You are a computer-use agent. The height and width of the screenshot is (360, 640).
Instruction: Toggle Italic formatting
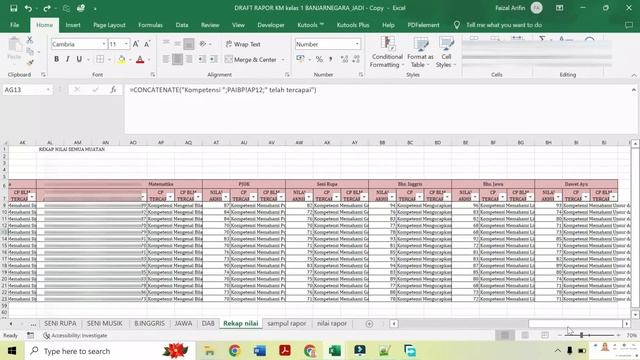[67, 59]
